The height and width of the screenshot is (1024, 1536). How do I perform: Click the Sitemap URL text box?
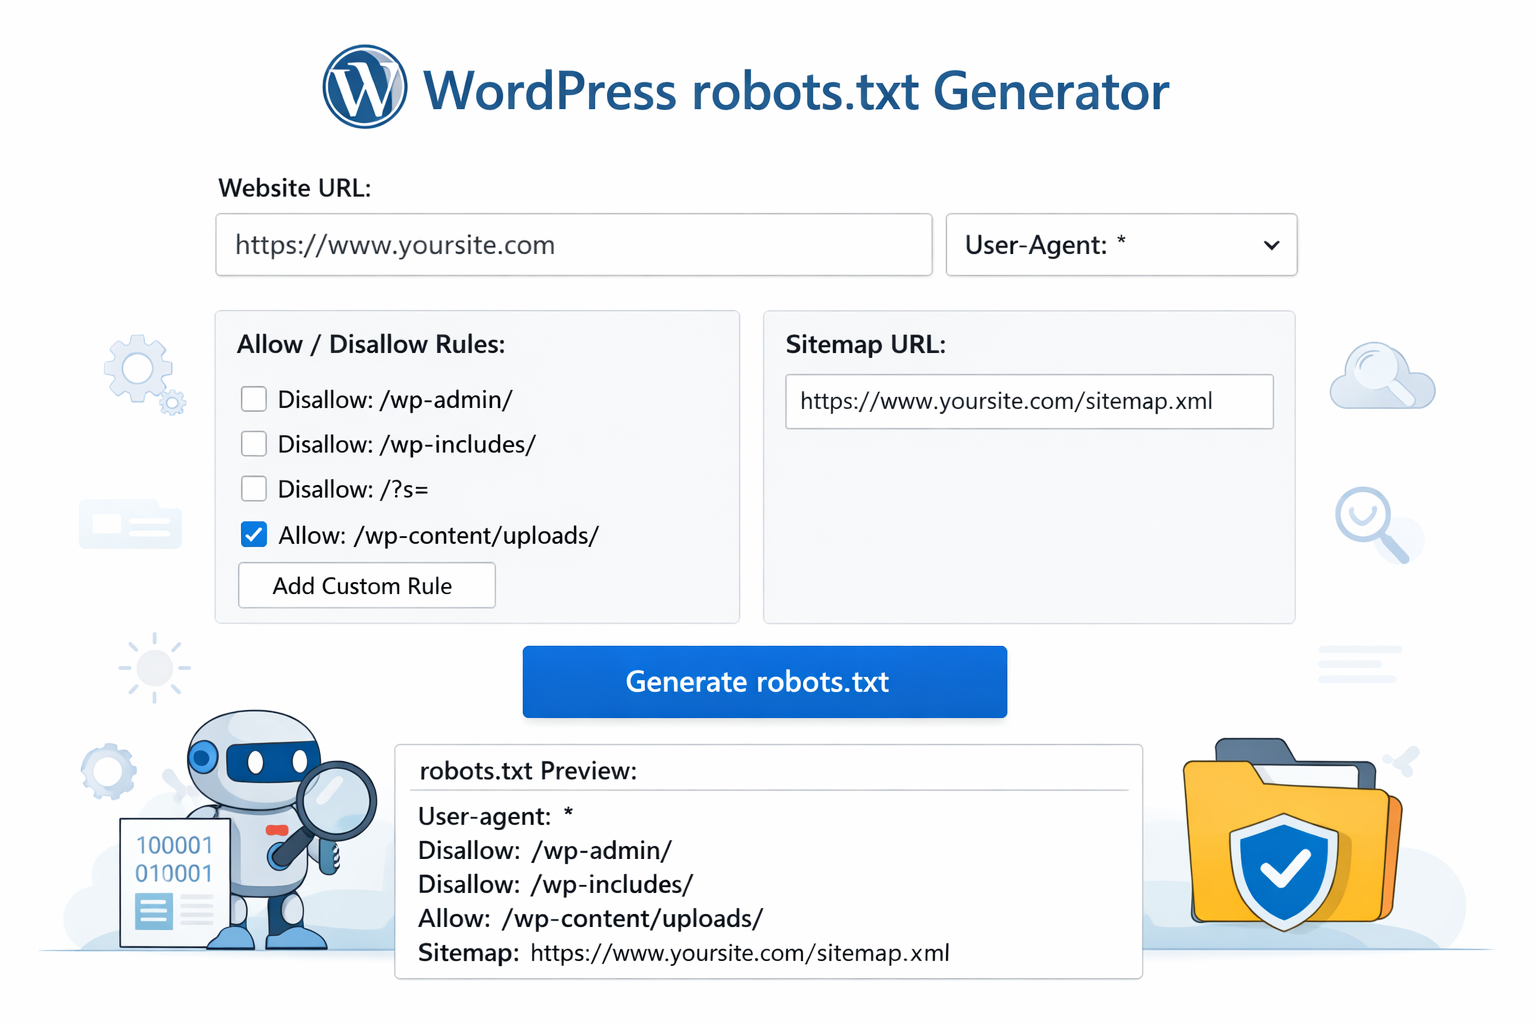click(x=1029, y=401)
